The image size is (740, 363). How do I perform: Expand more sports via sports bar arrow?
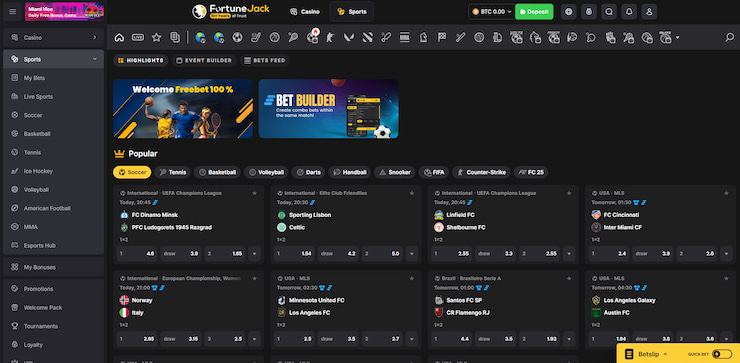pos(678,37)
